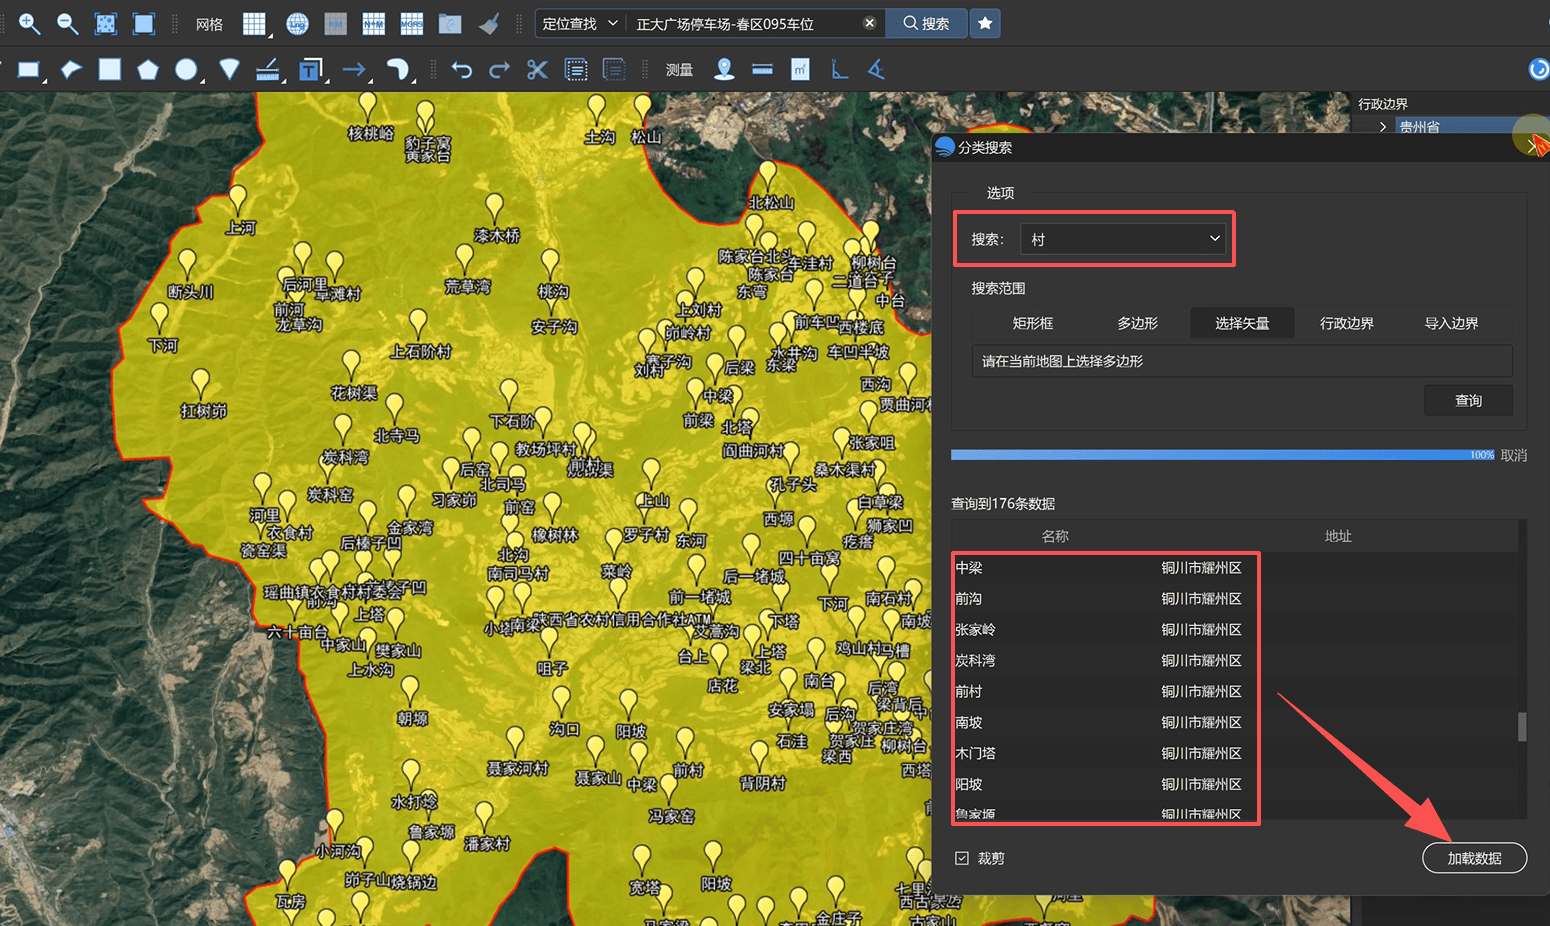Click the undo arrow icon

click(461, 69)
